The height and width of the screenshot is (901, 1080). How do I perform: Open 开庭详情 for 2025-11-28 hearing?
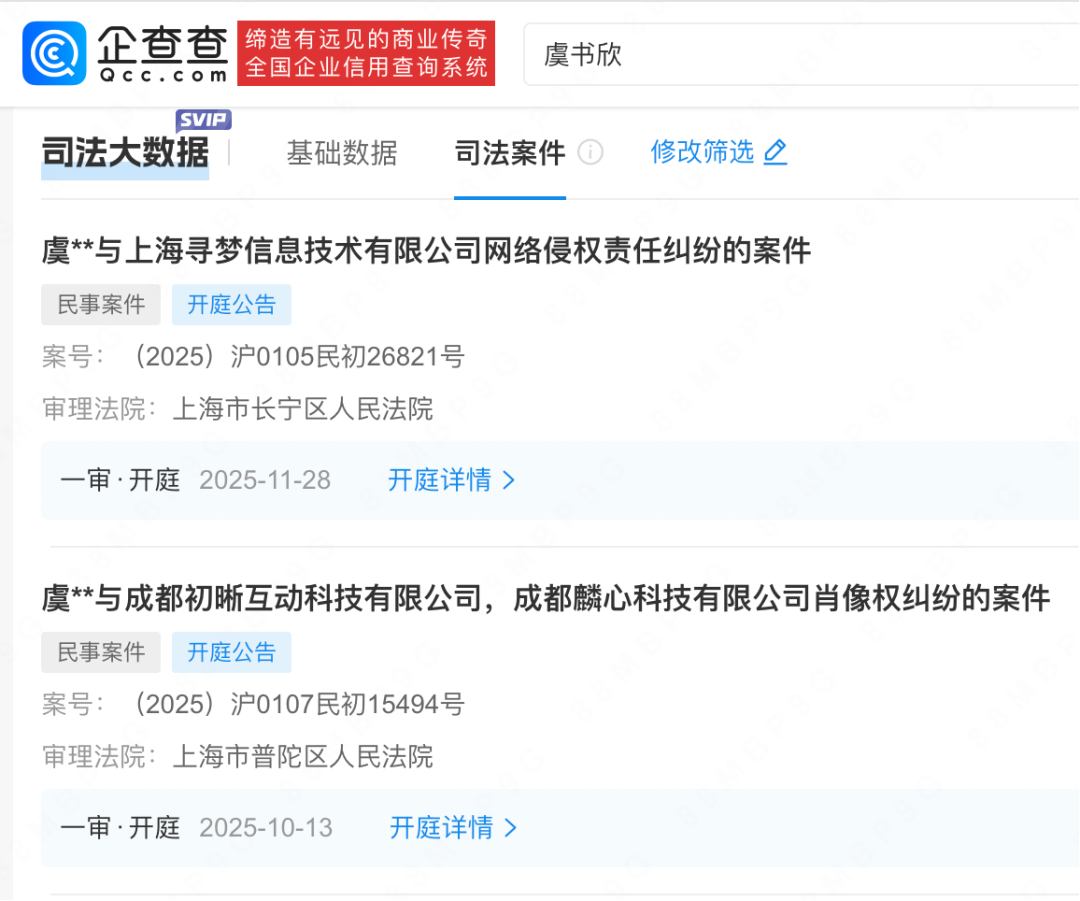[451, 480]
